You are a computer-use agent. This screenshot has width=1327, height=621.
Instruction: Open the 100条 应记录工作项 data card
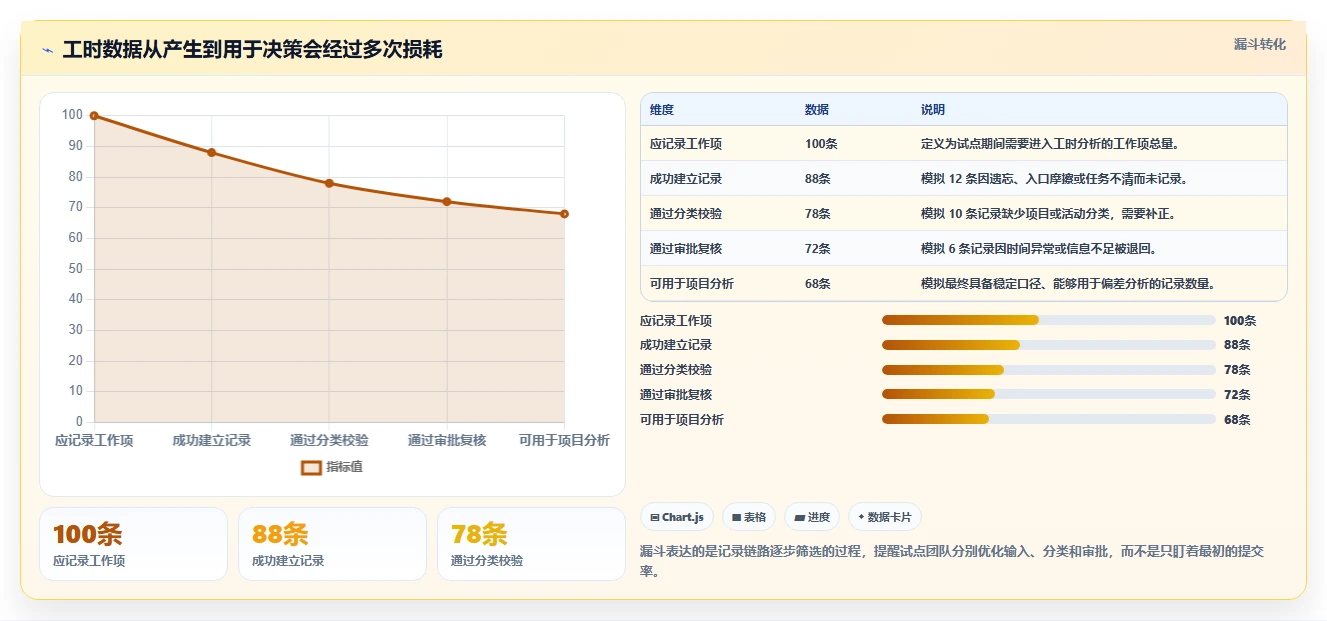(x=133, y=544)
